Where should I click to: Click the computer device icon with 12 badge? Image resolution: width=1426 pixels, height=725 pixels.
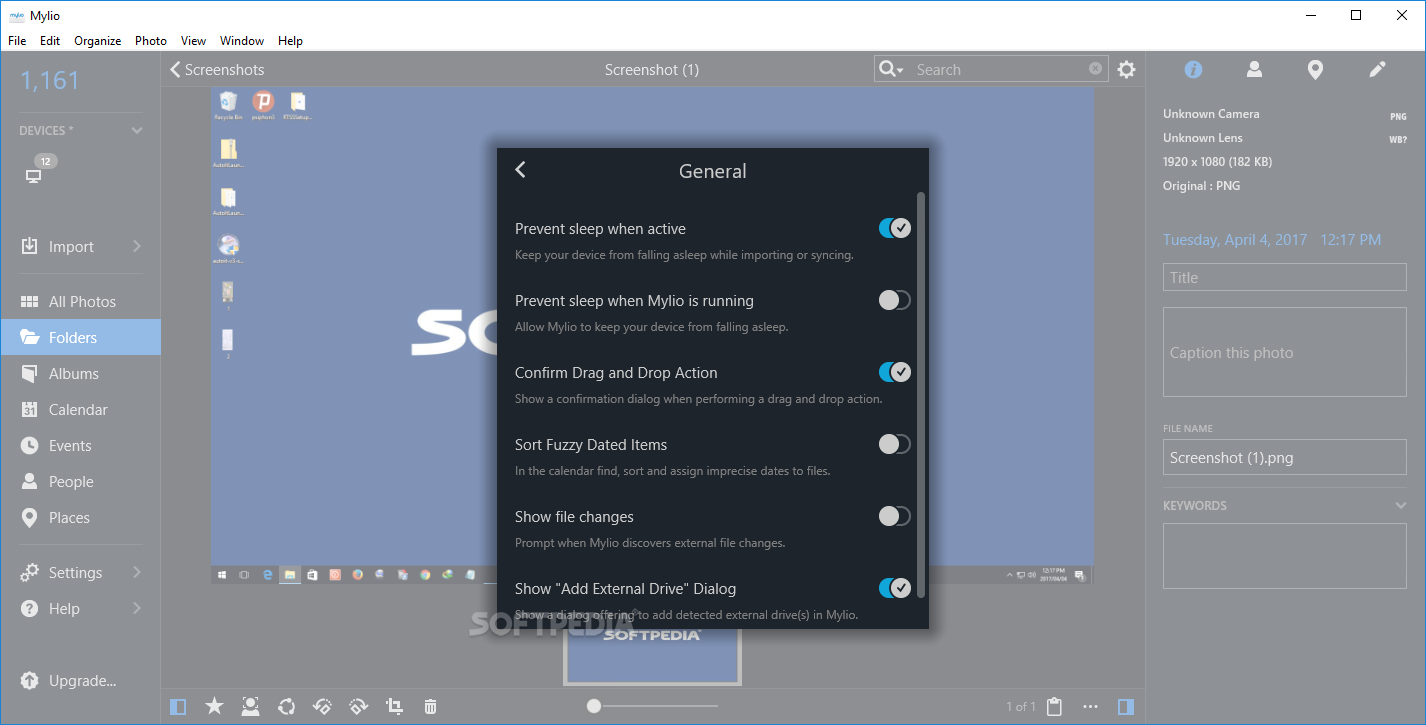tap(33, 176)
